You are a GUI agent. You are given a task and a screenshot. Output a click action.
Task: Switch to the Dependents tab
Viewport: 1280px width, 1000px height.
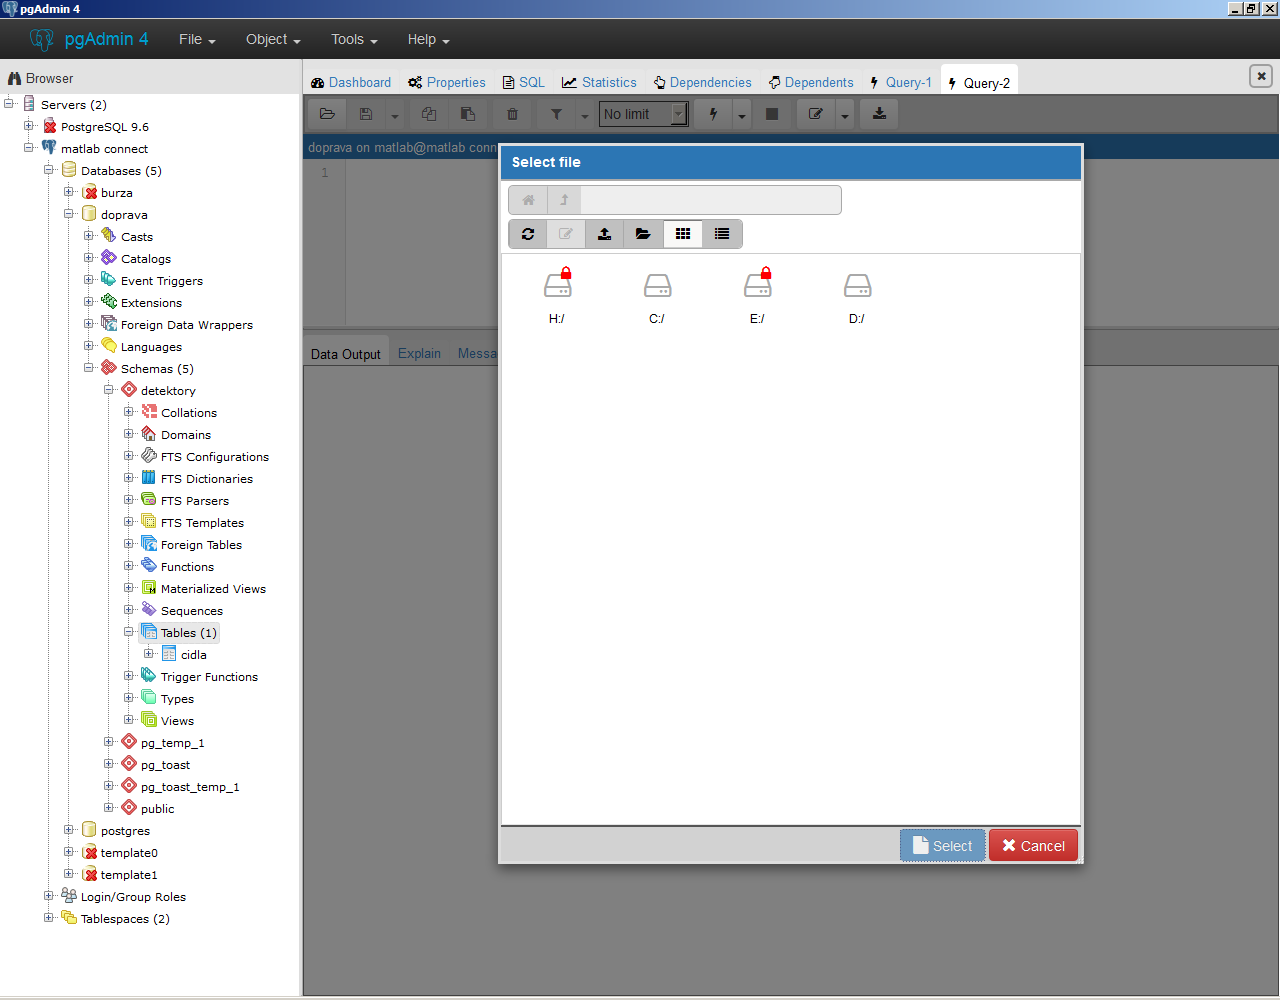pyautogui.click(x=811, y=82)
